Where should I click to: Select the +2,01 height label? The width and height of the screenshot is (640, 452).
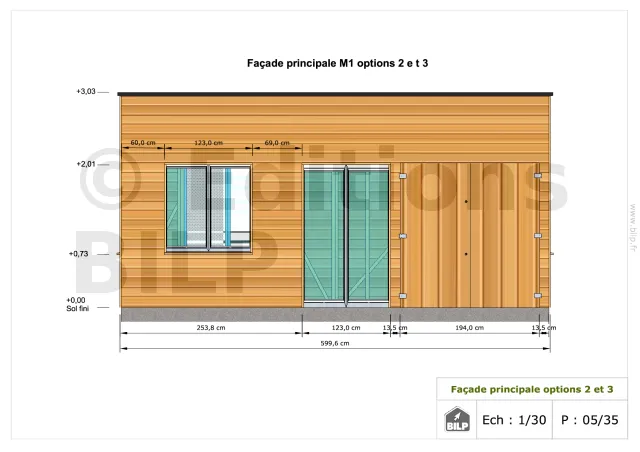click(x=85, y=163)
